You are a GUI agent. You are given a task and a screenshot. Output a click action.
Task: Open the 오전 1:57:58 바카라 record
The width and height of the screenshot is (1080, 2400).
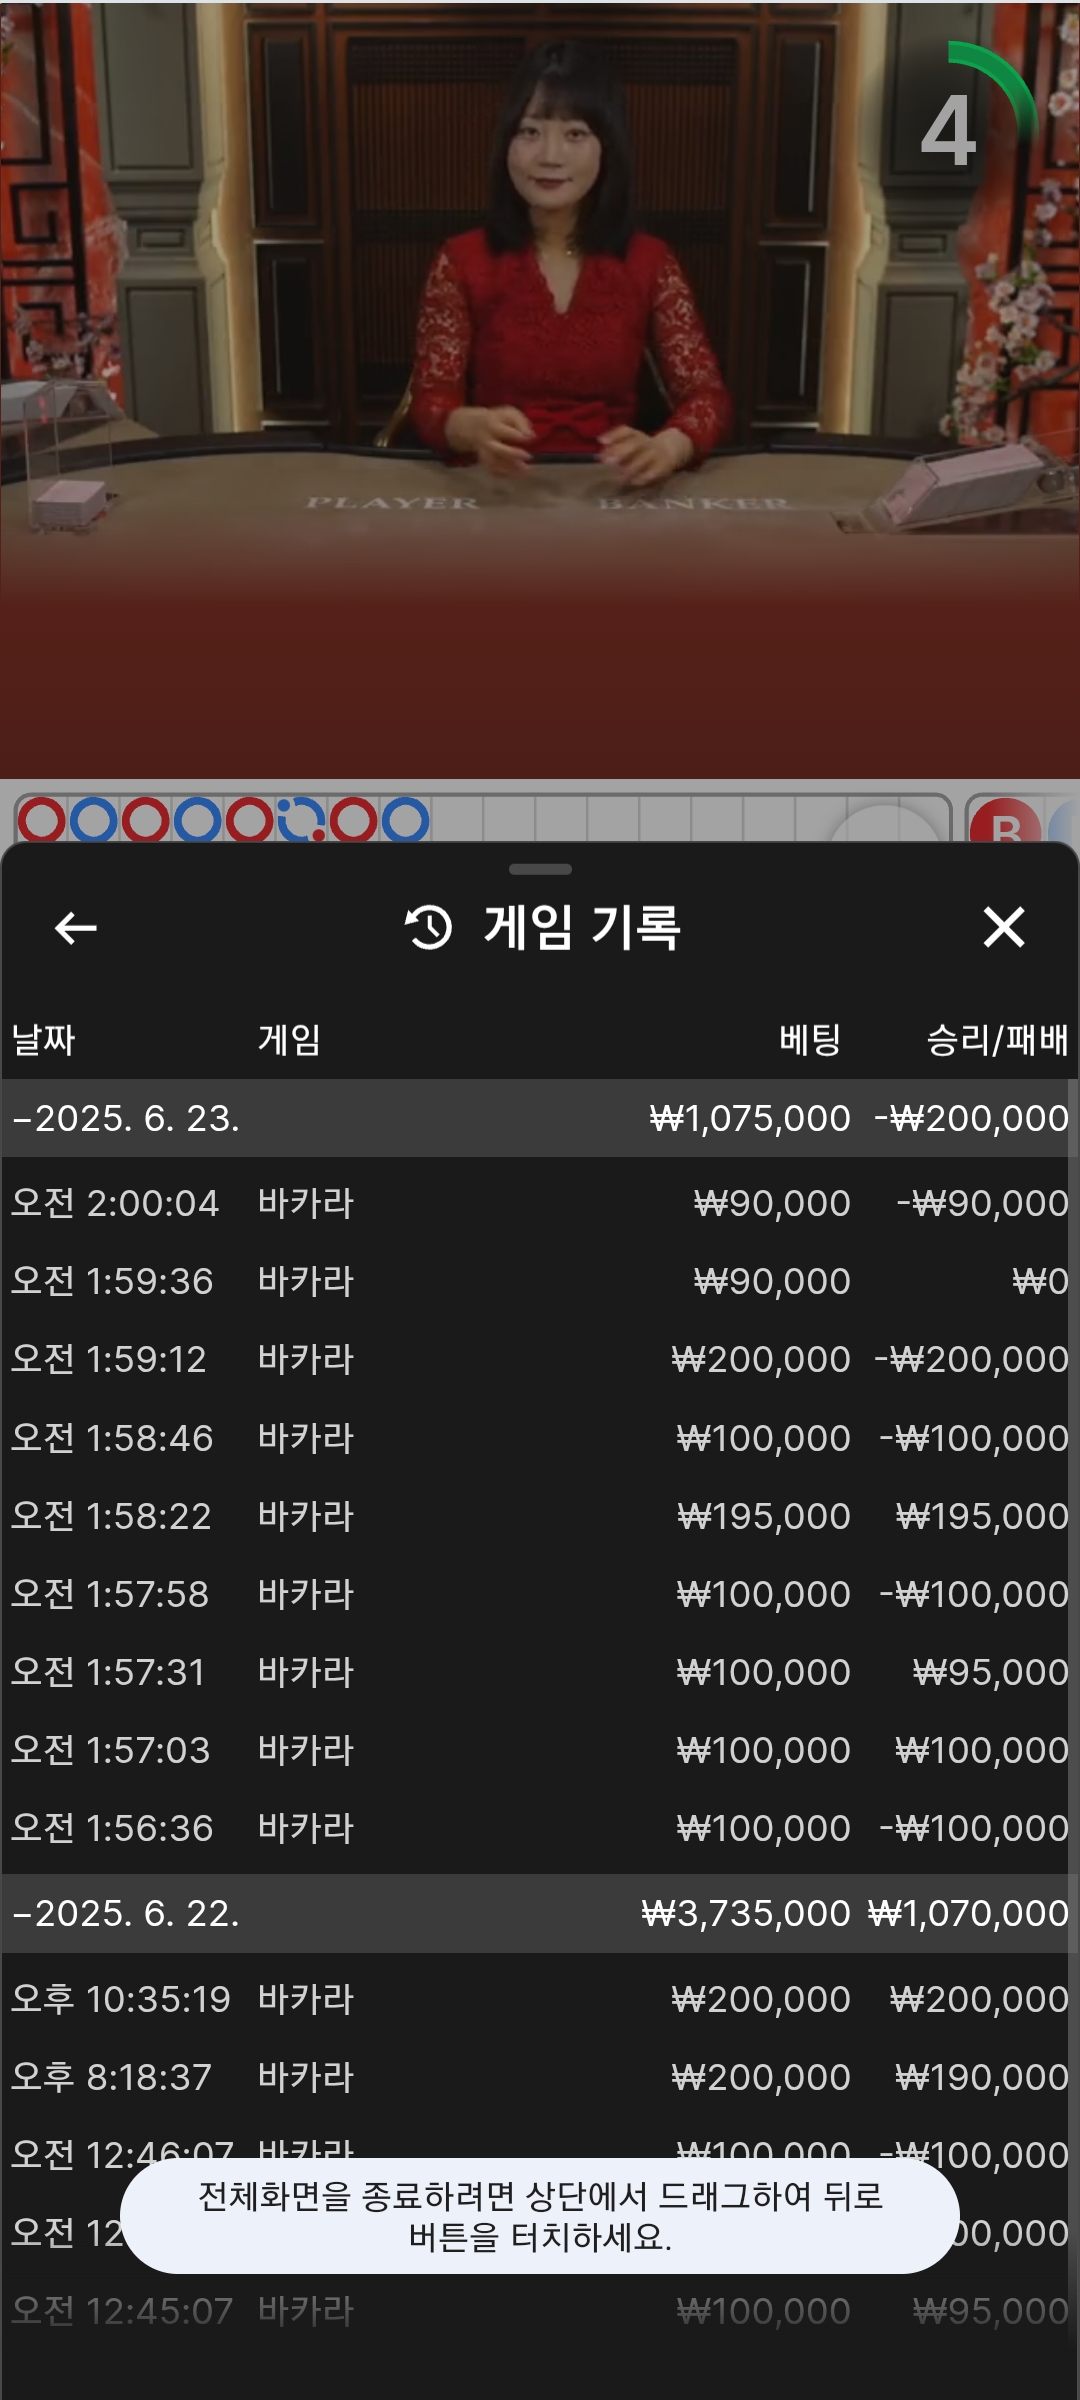click(540, 1594)
